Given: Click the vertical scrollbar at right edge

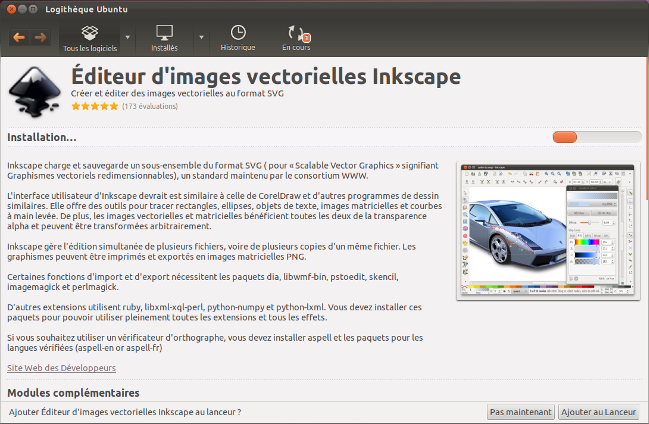Looking at the screenshot, I should 647,228.
